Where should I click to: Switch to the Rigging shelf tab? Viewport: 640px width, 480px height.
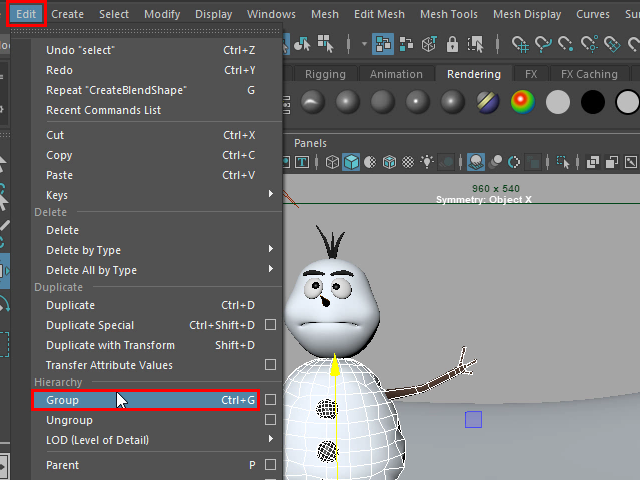pos(325,74)
